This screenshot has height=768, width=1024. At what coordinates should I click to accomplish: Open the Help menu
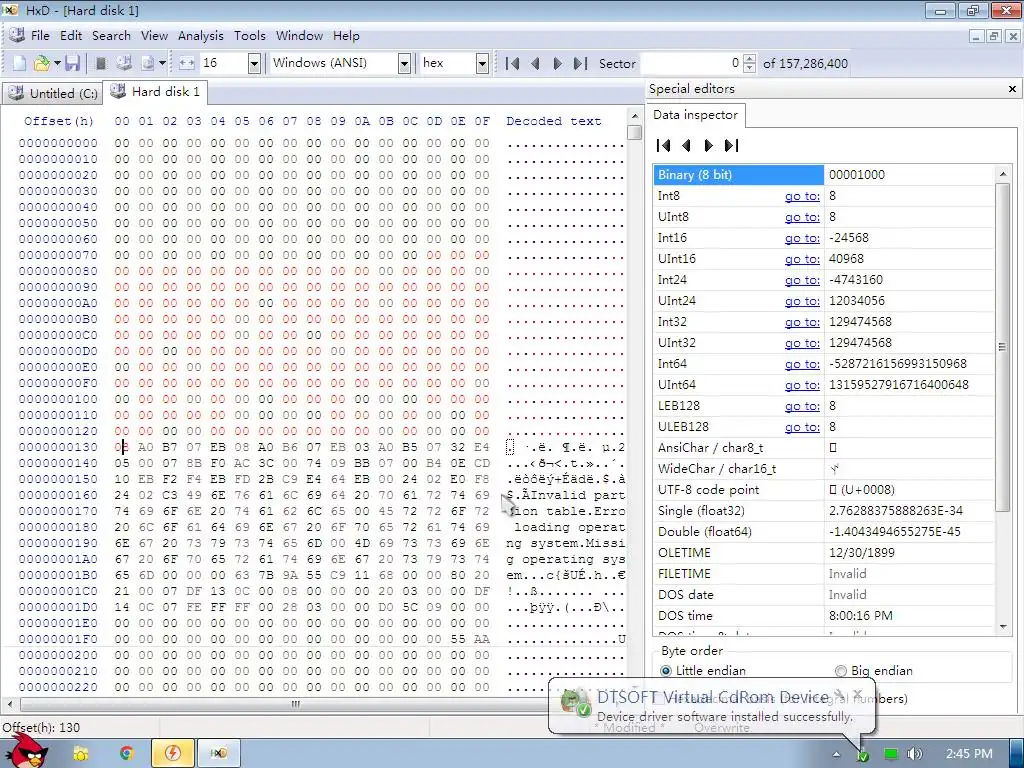[346, 36]
